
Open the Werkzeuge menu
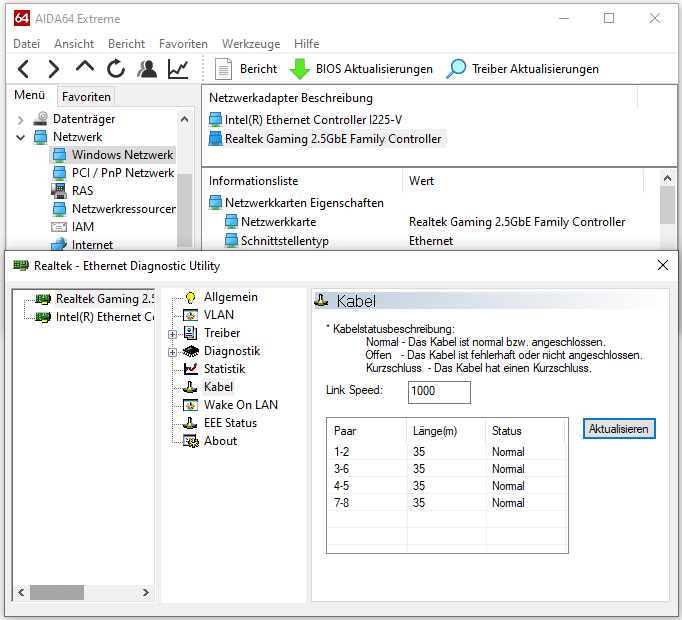(251, 44)
